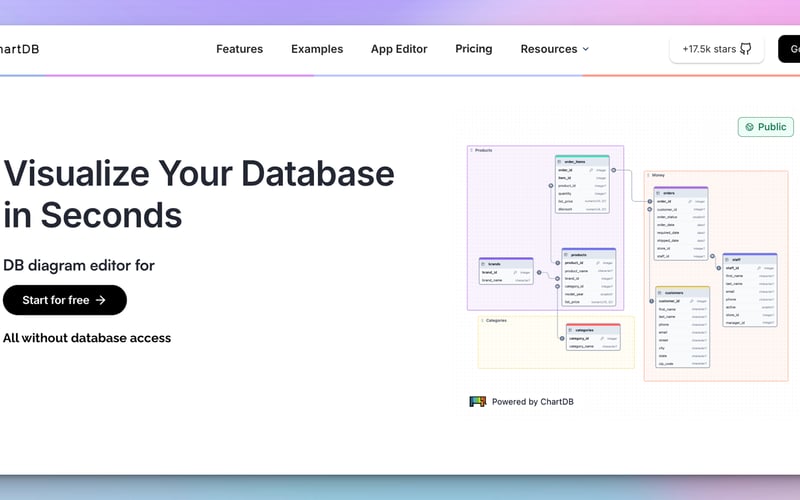Click the brands table header
The width and height of the screenshot is (800, 500).
click(x=506, y=264)
